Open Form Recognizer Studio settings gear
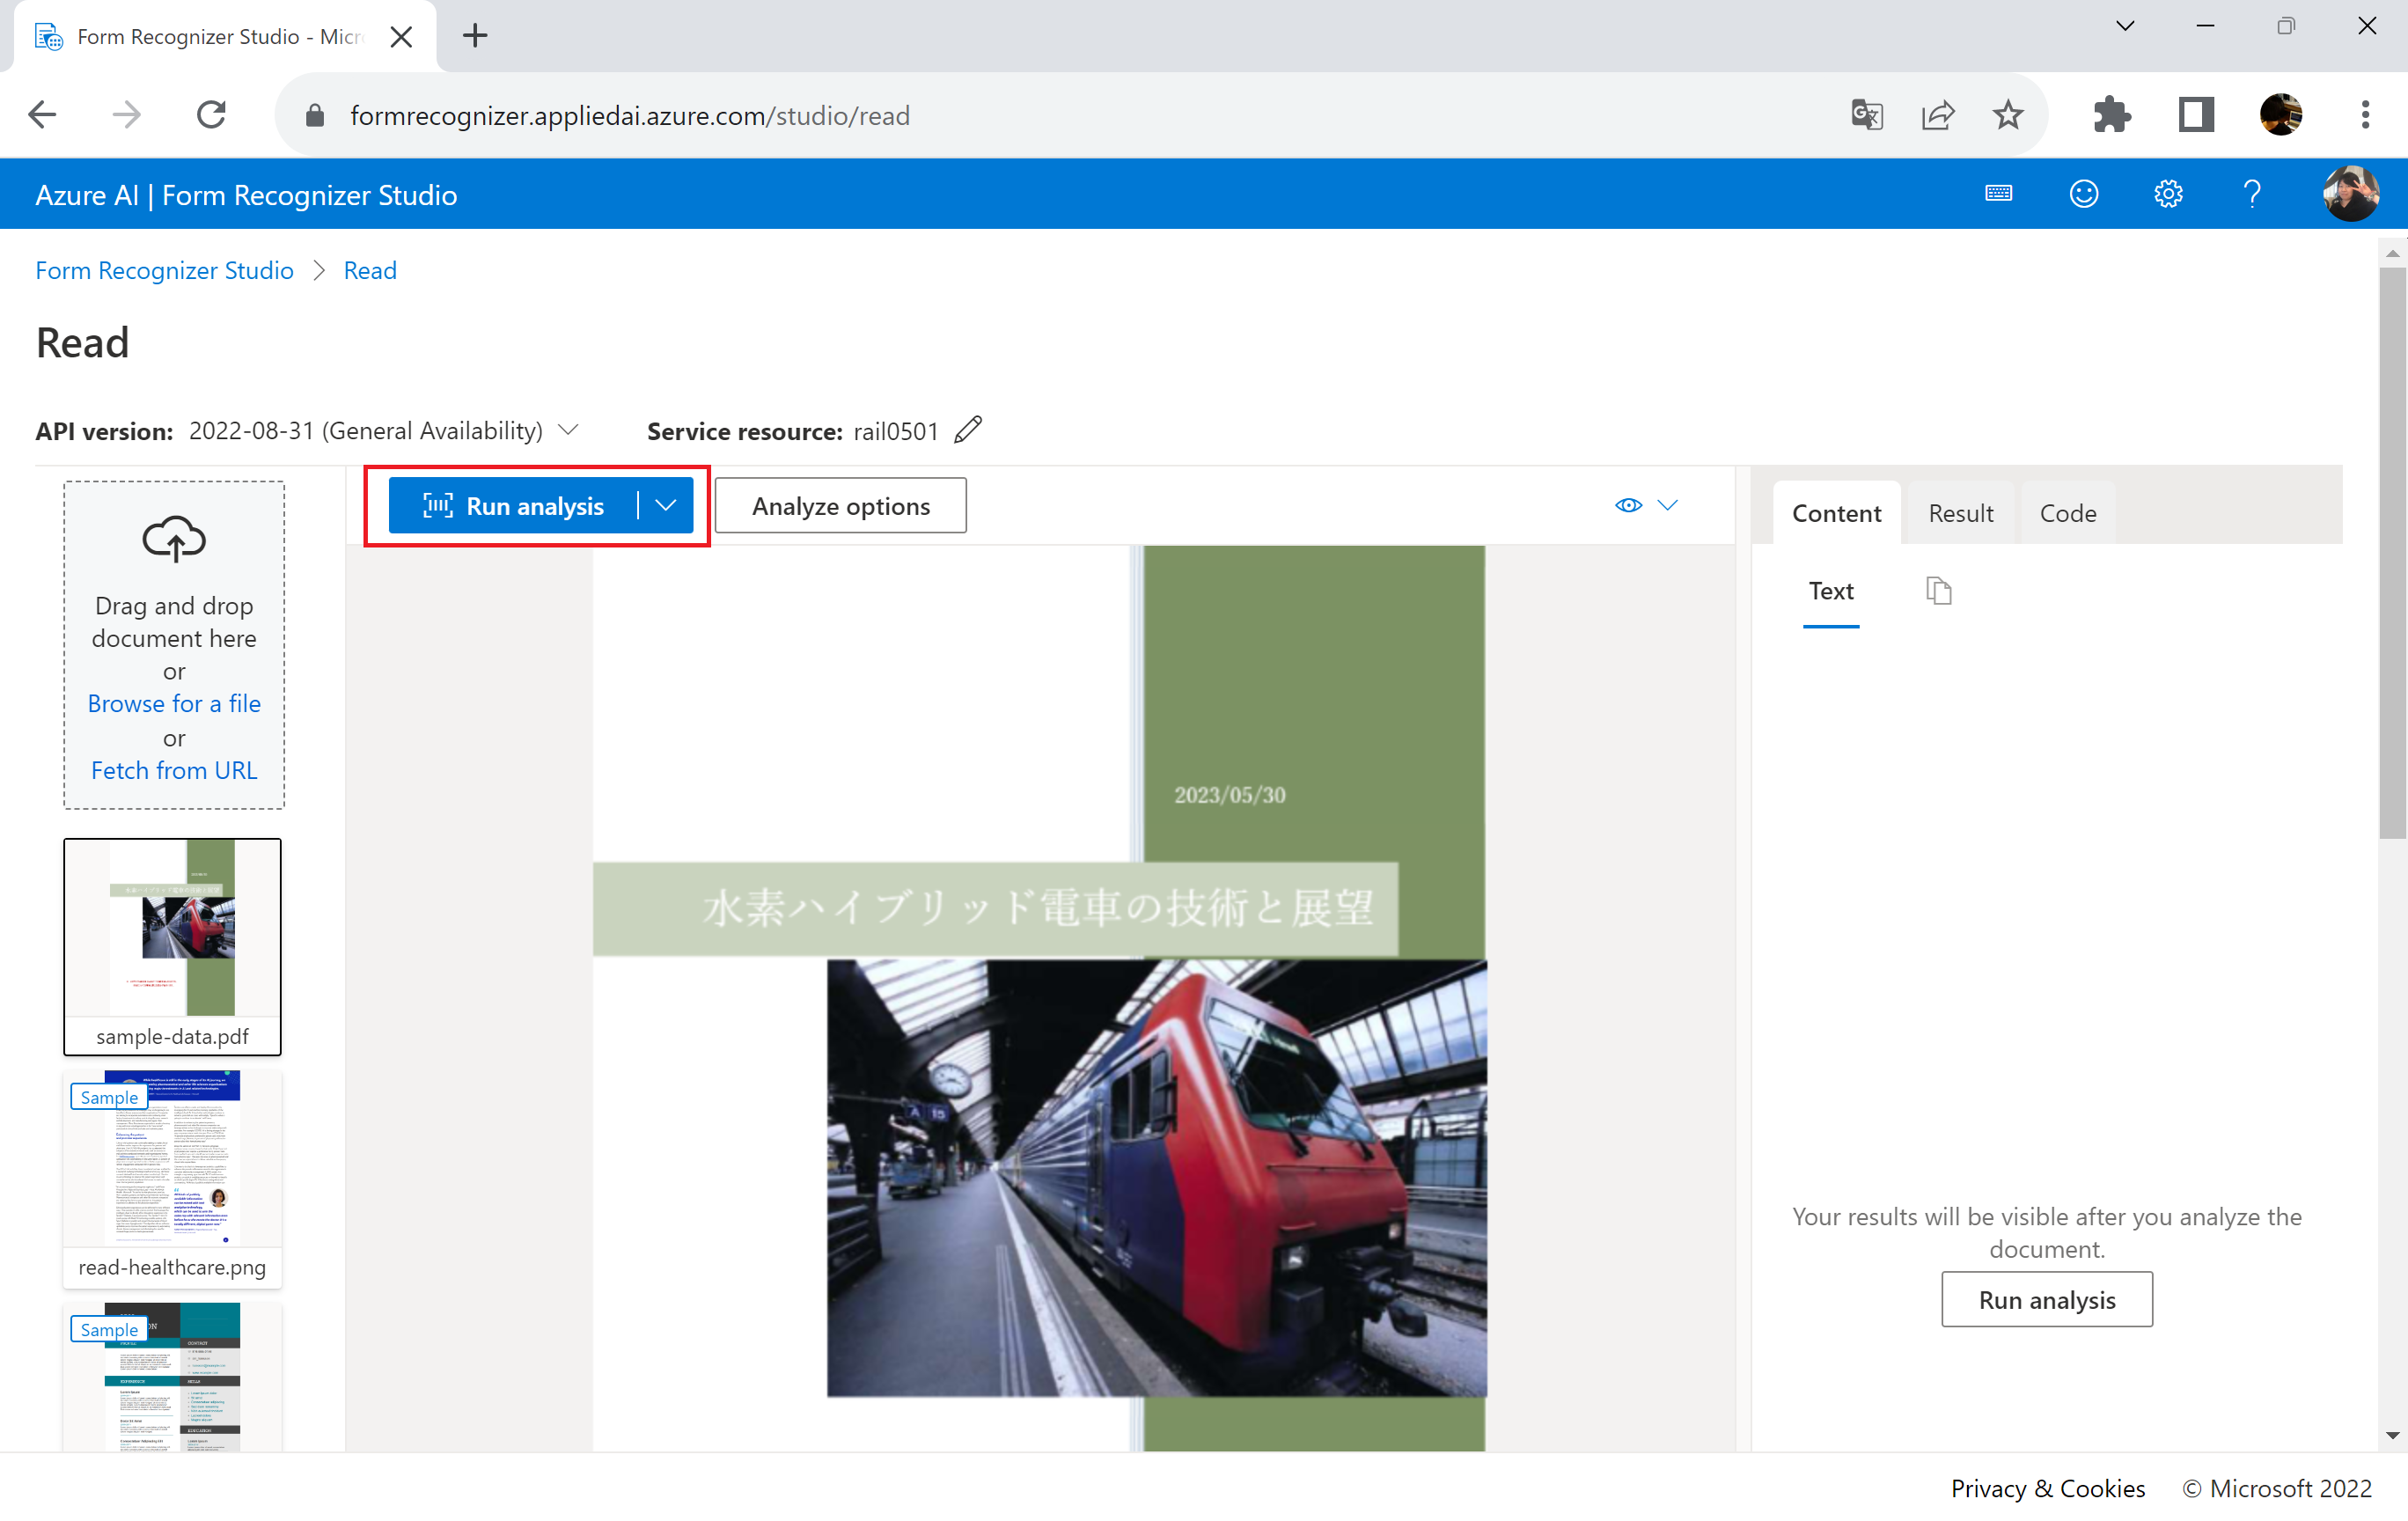Viewport: 2408px width, 1521px height. pyautogui.click(x=2168, y=193)
